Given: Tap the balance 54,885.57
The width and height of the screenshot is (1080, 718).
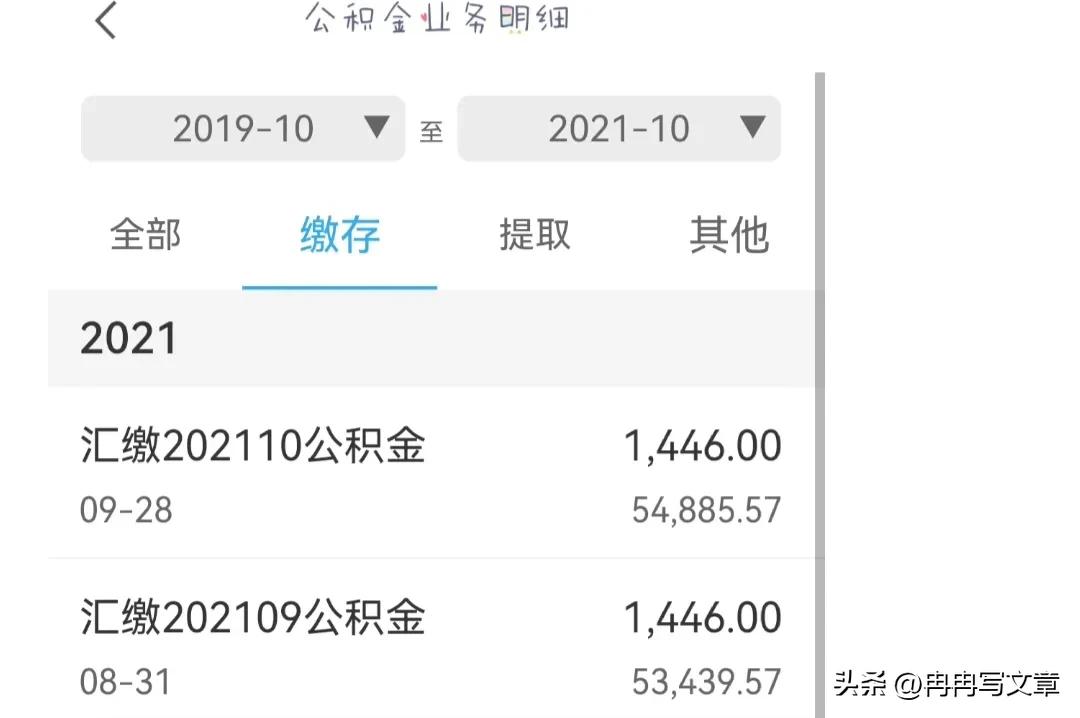Looking at the screenshot, I should (x=707, y=509).
